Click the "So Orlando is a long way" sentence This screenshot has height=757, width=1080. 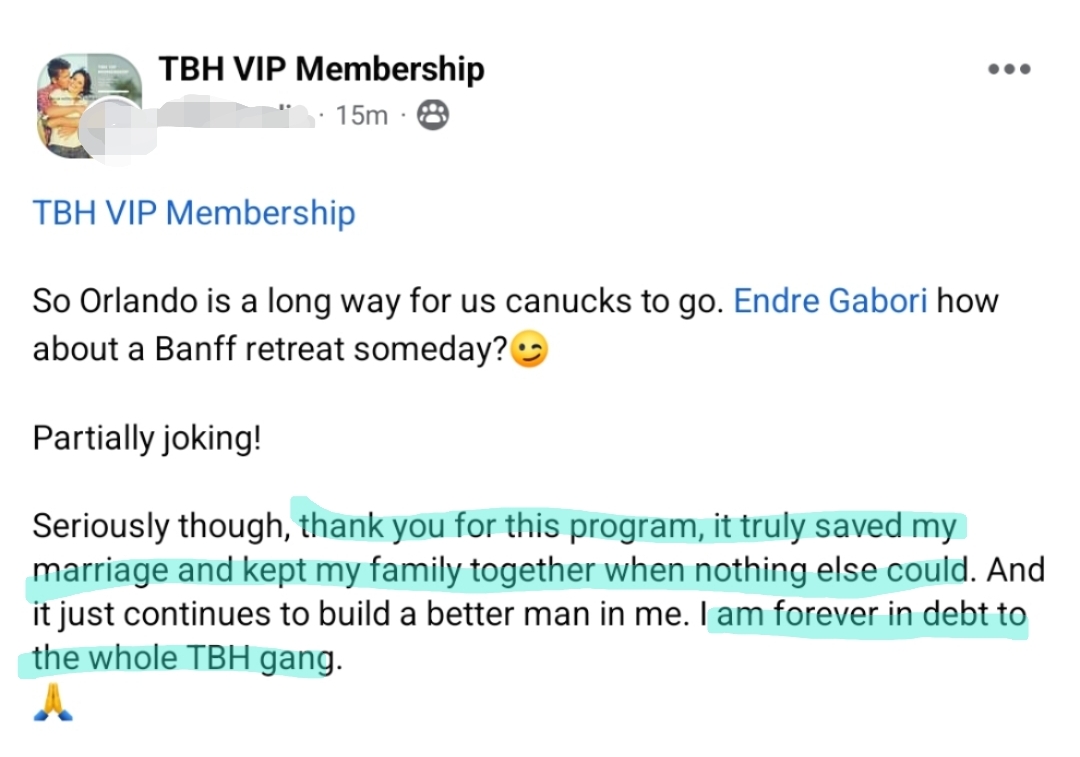point(250,301)
